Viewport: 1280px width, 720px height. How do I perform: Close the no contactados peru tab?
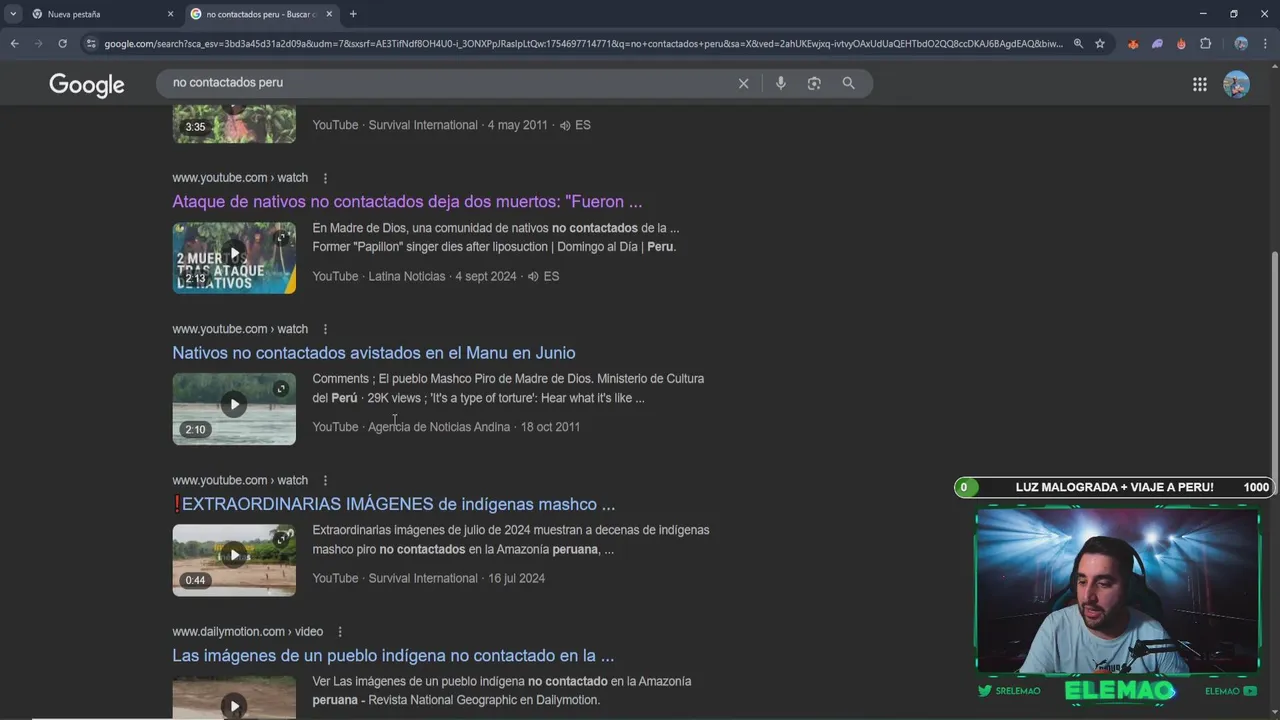point(329,14)
